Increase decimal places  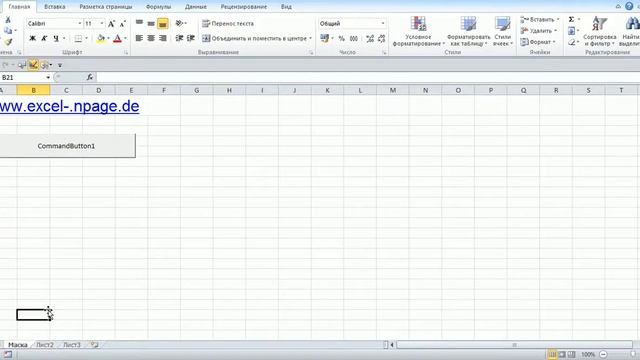[x=370, y=39]
